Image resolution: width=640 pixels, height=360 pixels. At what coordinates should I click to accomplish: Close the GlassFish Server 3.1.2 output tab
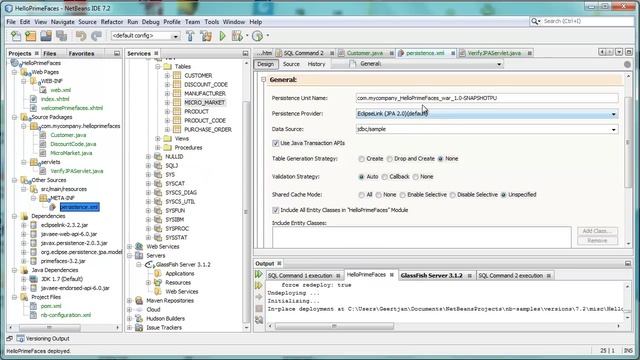(x=469, y=276)
